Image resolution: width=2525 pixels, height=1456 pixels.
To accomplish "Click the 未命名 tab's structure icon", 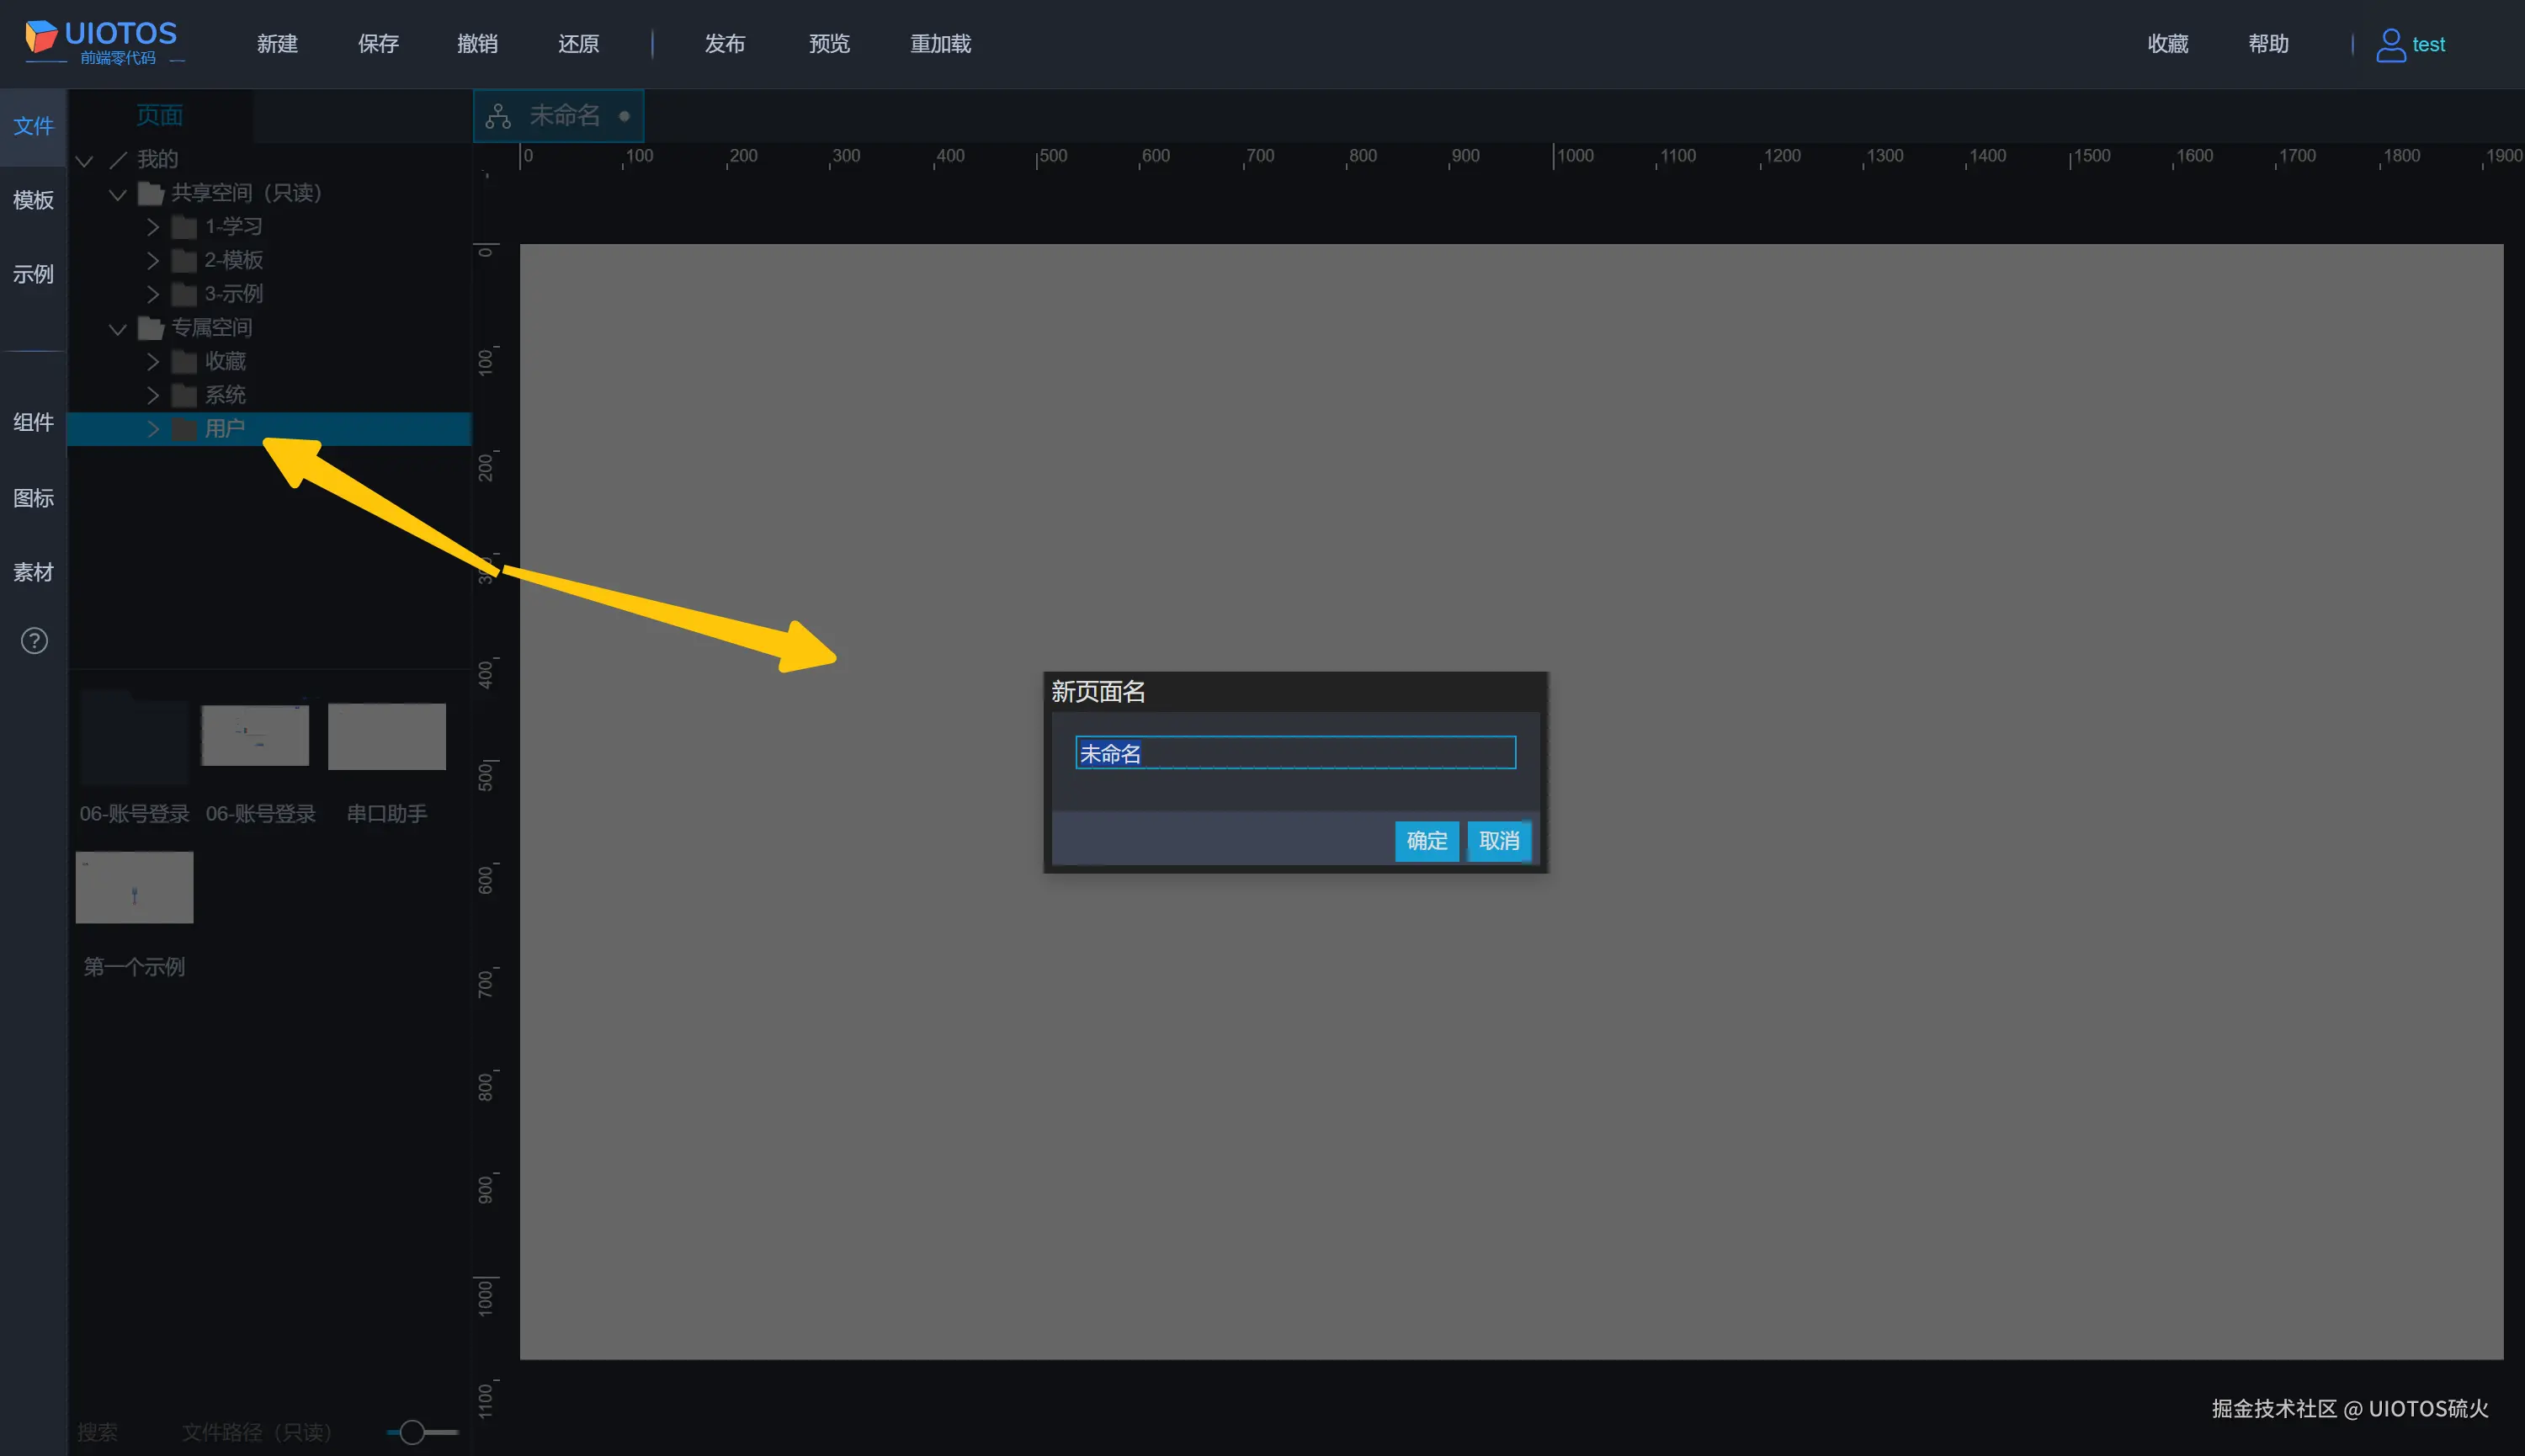I will [498, 116].
